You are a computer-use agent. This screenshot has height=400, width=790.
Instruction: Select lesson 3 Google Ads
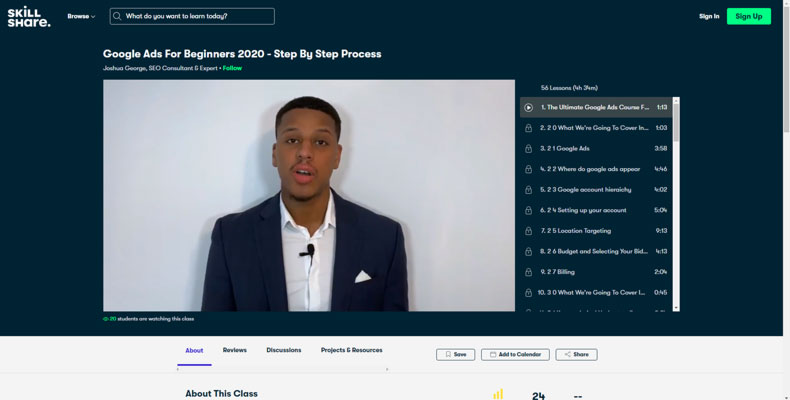[x=596, y=149]
